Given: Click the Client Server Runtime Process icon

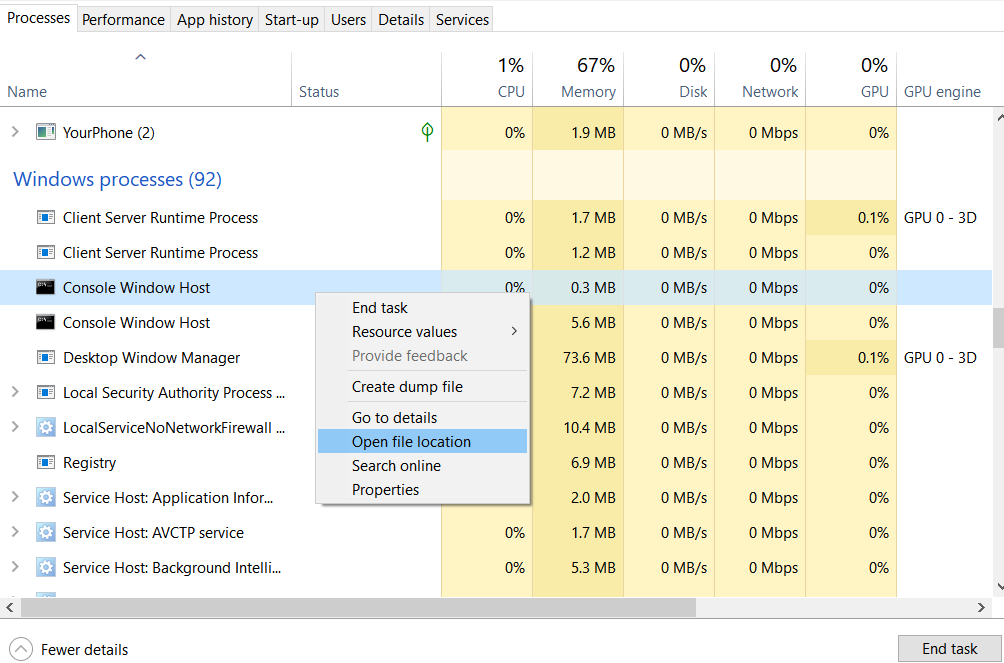Looking at the screenshot, I should pos(46,217).
